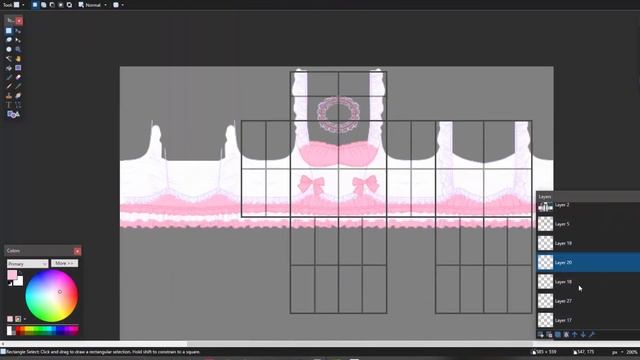Select Layer 19 in Layers panel
Screen dimensions: 640x360
588,243
